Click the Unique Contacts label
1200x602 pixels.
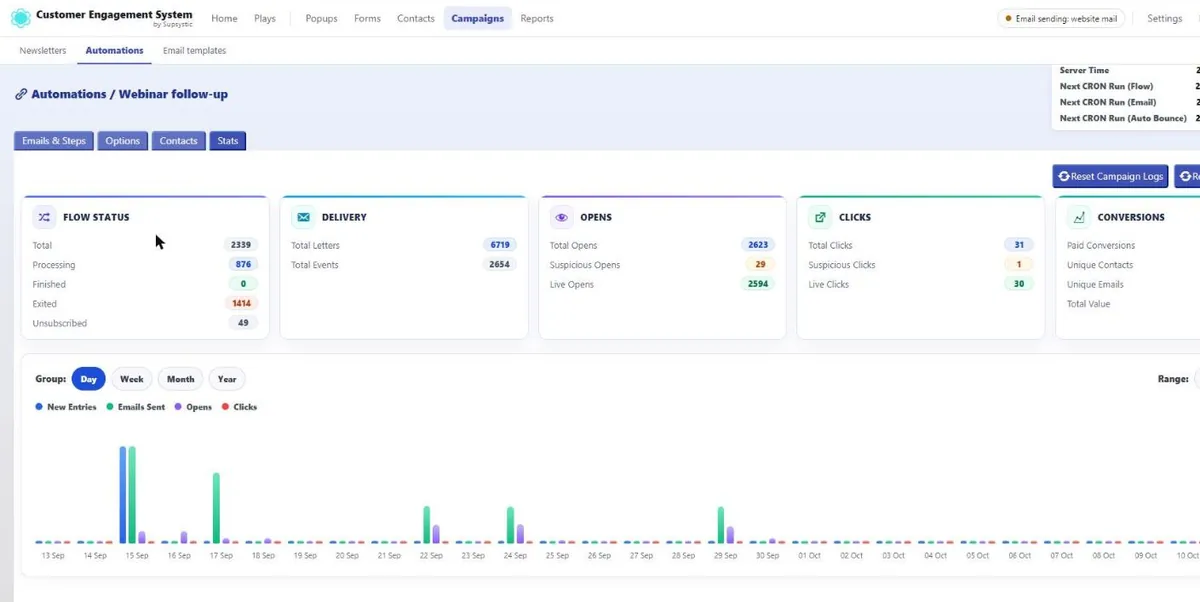tap(1100, 265)
